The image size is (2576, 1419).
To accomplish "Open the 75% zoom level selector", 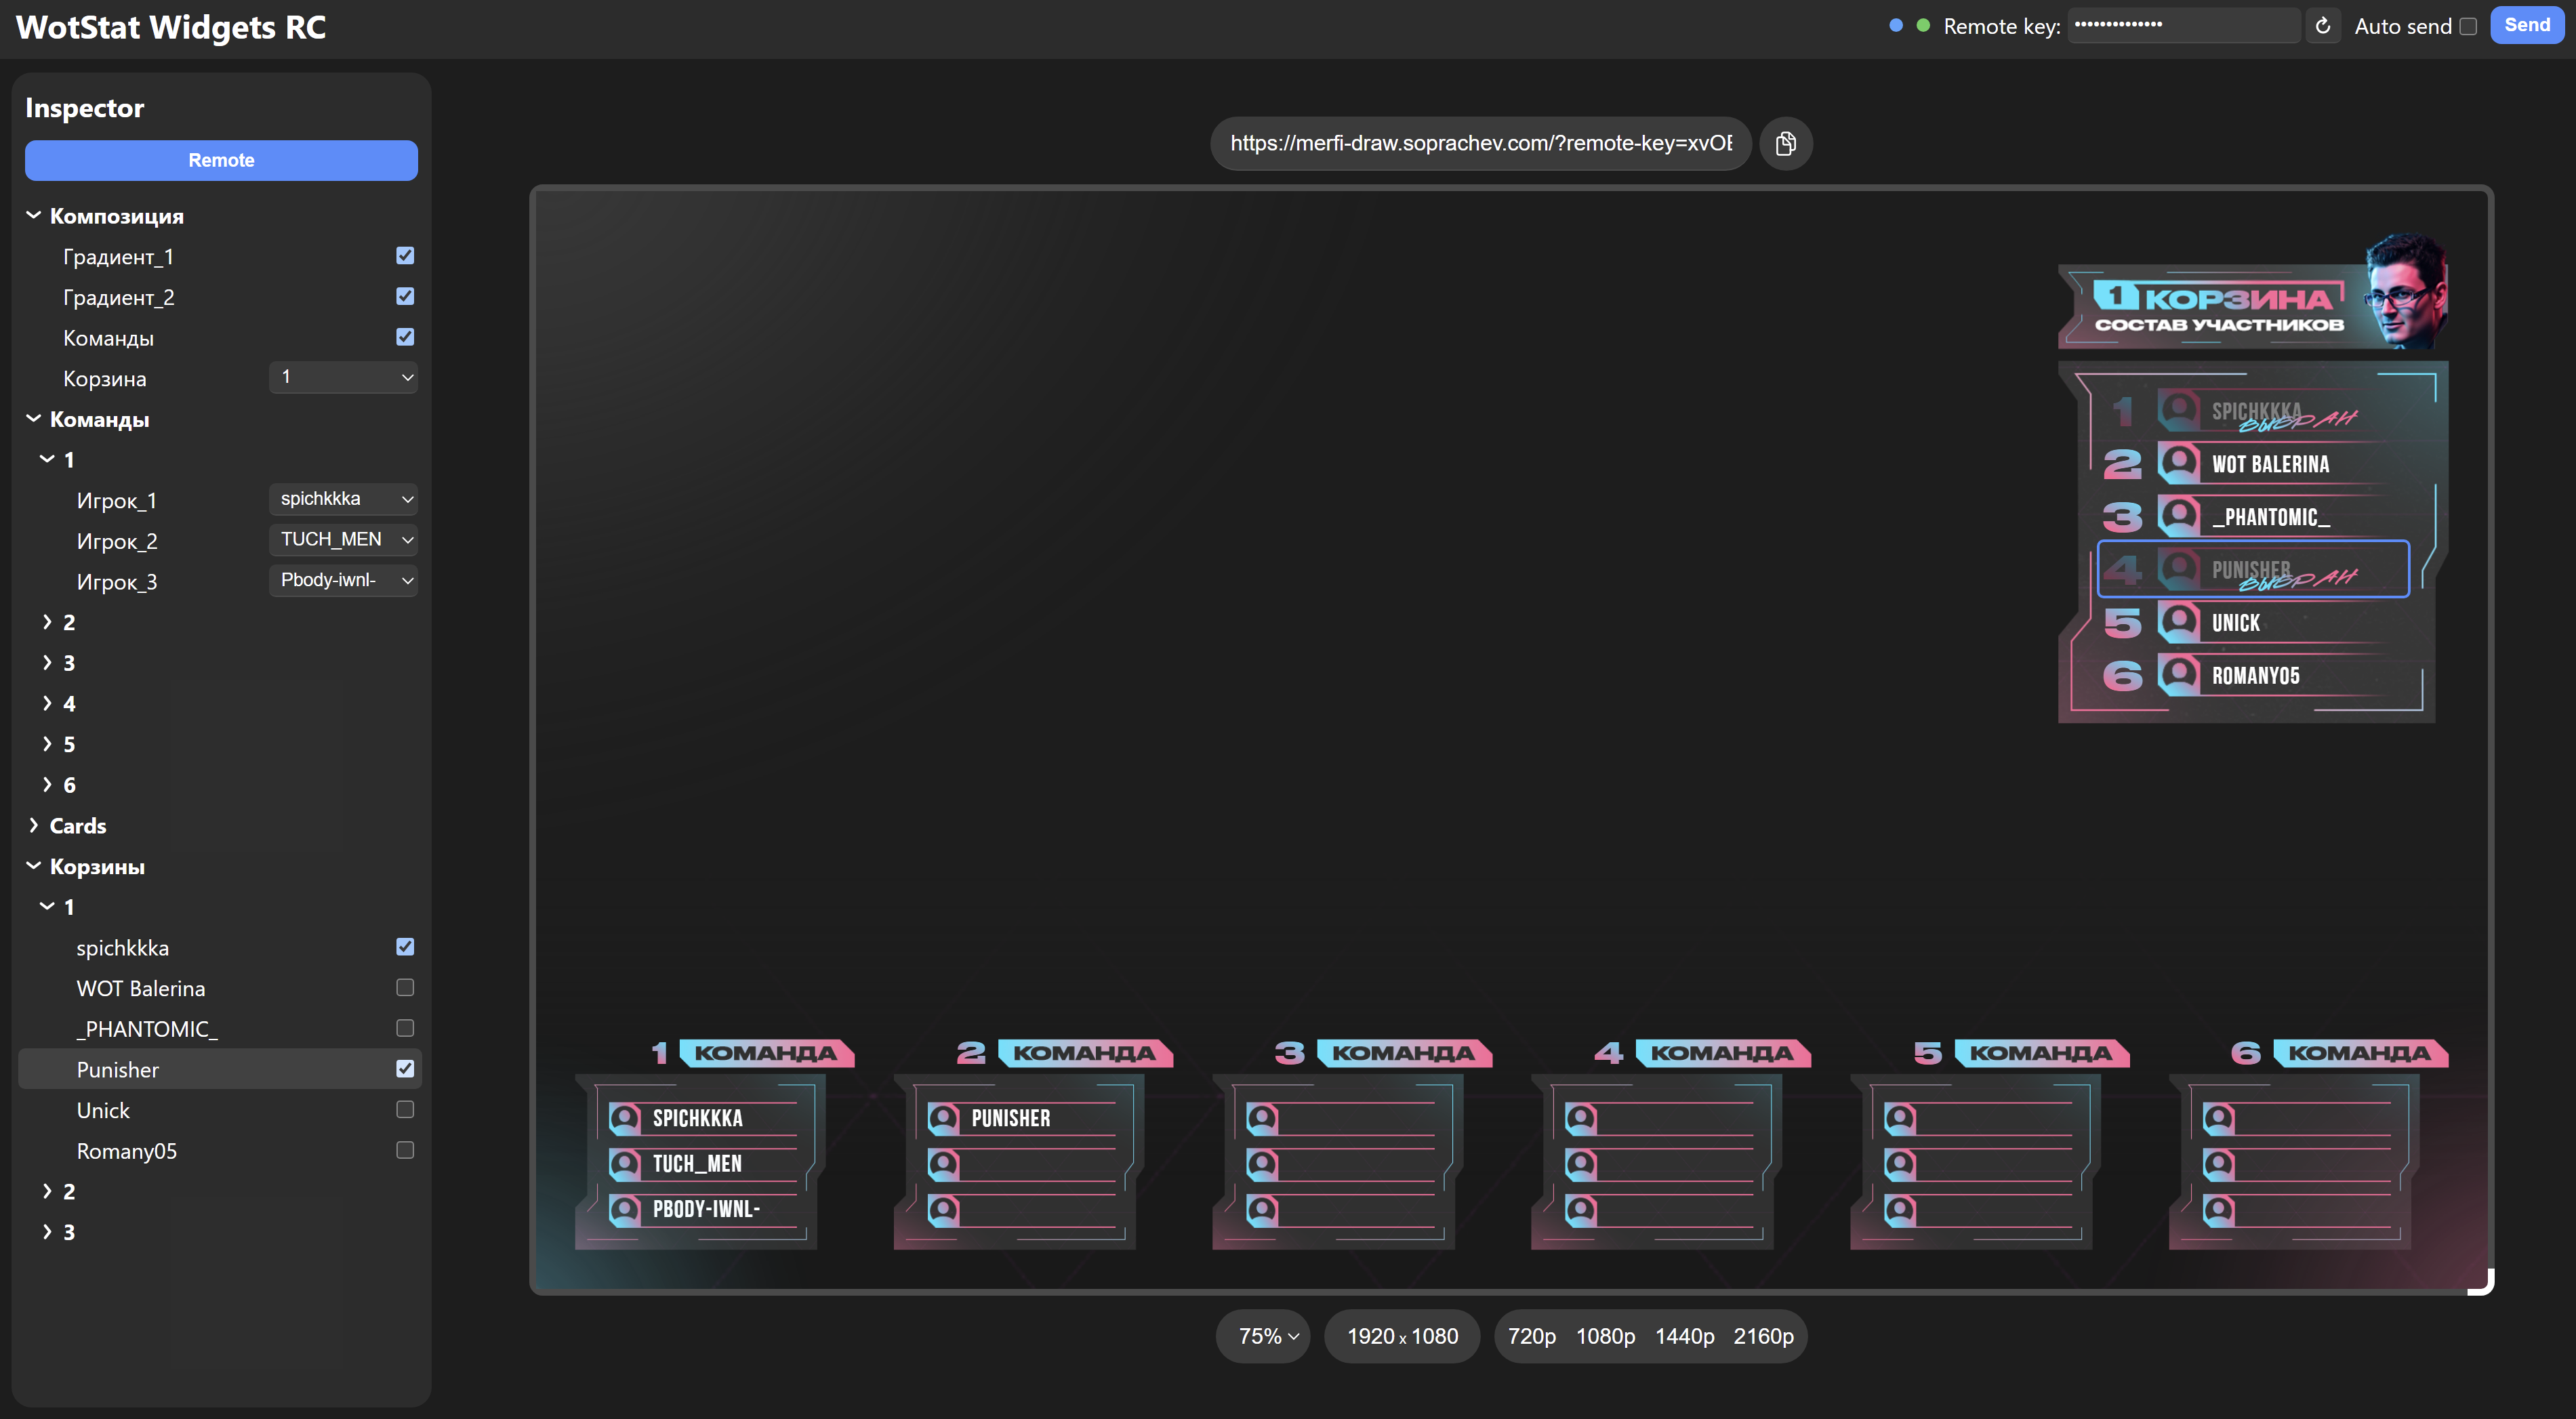I will point(1266,1336).
